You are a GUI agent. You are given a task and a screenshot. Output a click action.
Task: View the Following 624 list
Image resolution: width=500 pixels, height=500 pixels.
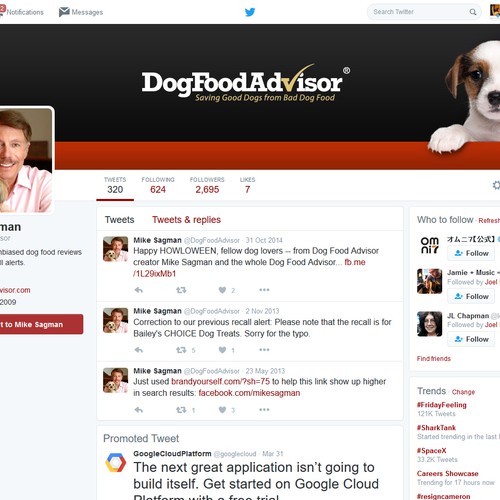point(158,185)
